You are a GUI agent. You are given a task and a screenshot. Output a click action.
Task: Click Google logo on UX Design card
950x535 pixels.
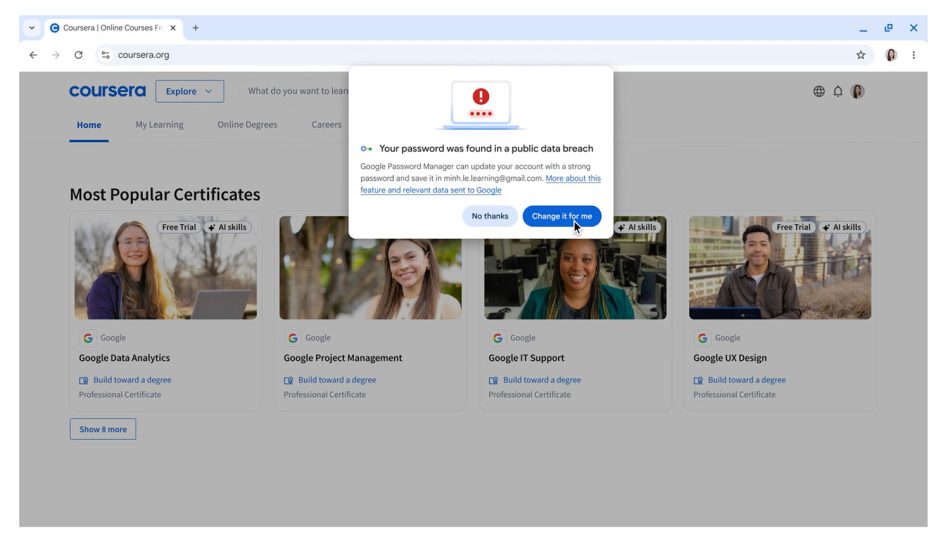(x=702, y=338)
